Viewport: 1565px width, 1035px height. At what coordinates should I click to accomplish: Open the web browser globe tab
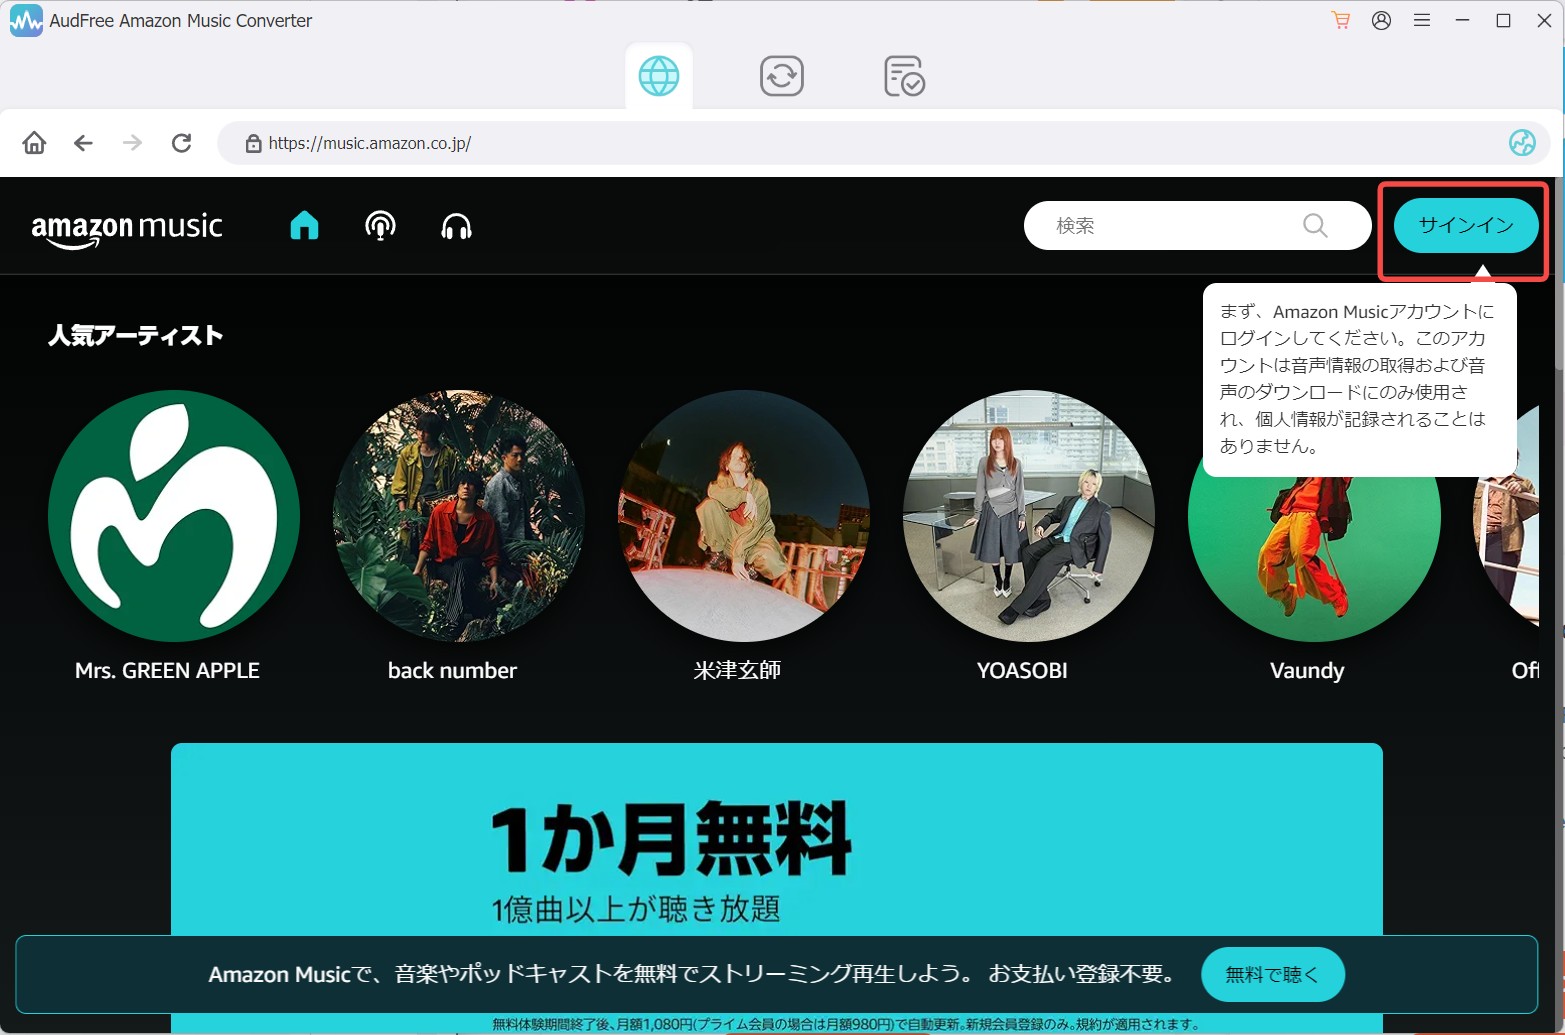[659, 76]
